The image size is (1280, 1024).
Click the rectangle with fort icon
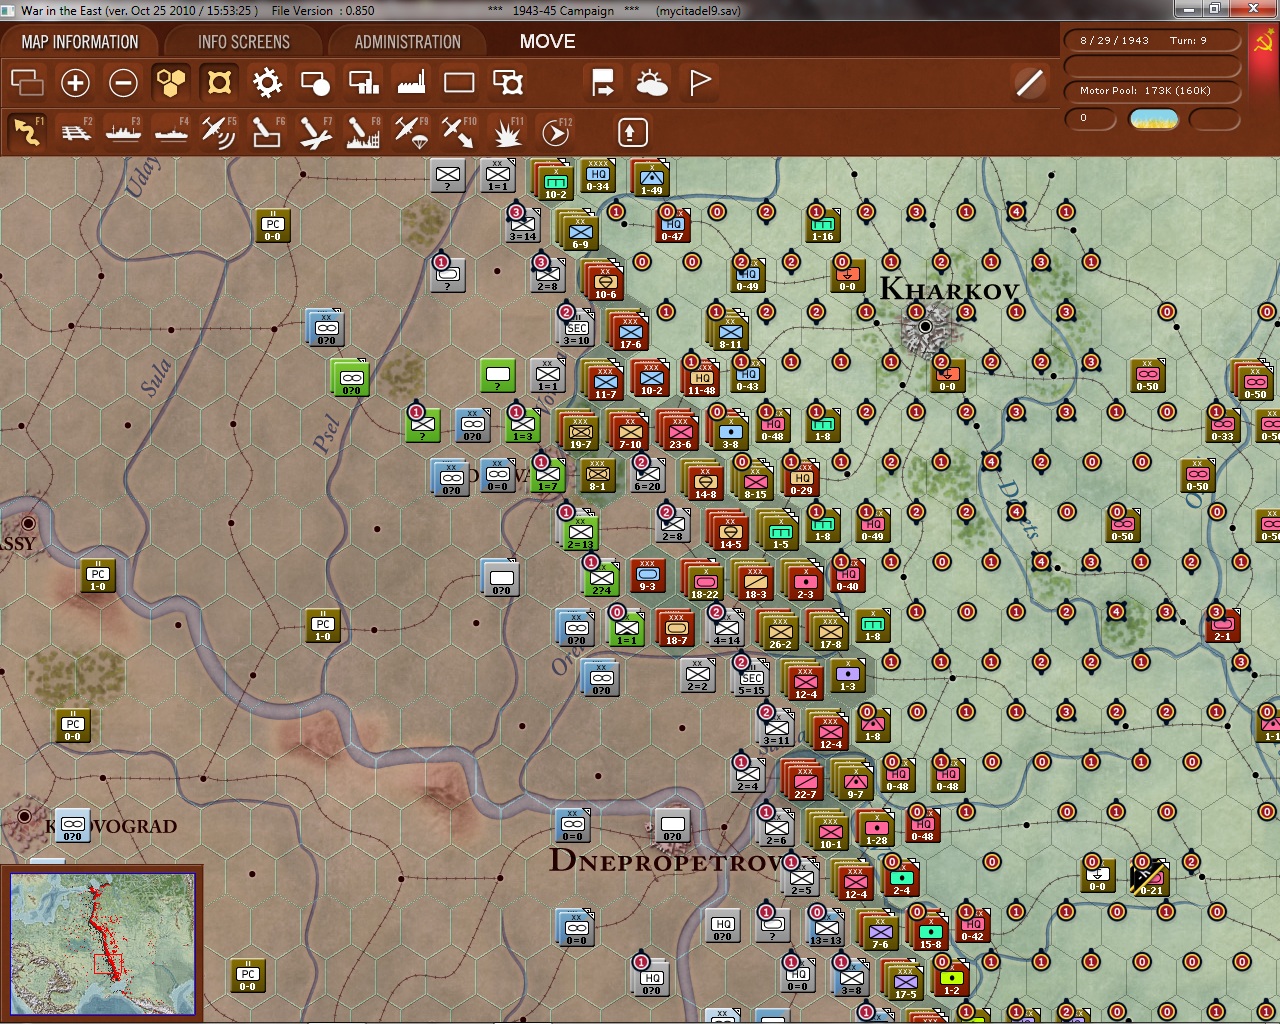point(508,83)
